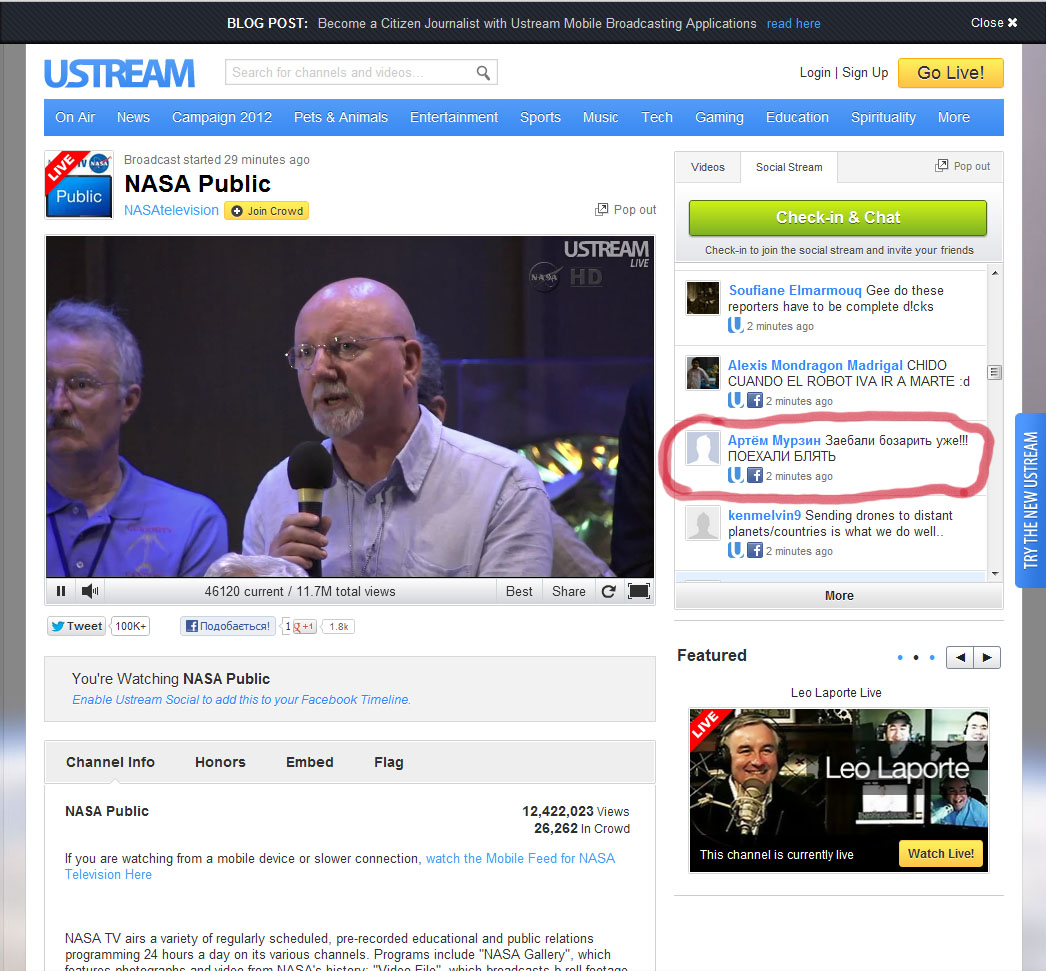Show previous featured channel
The height and width of the screenshot is (971, 1046).
960,658
